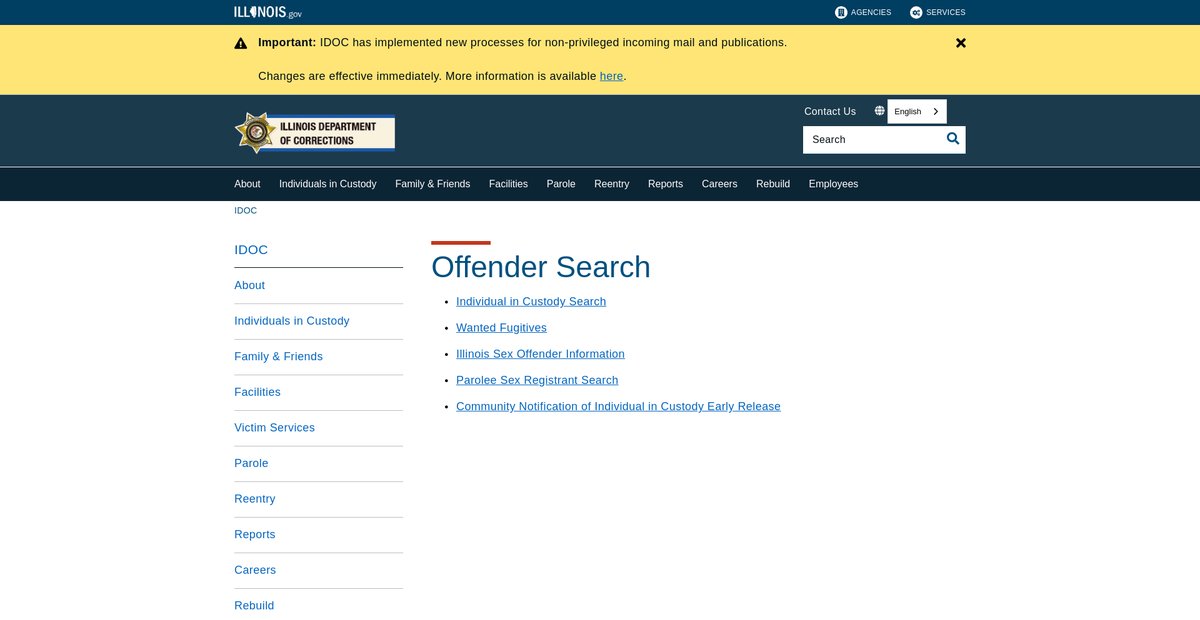Open the Employees navigation menu
Screen dimensions: 1200x620
coord(833,184)
